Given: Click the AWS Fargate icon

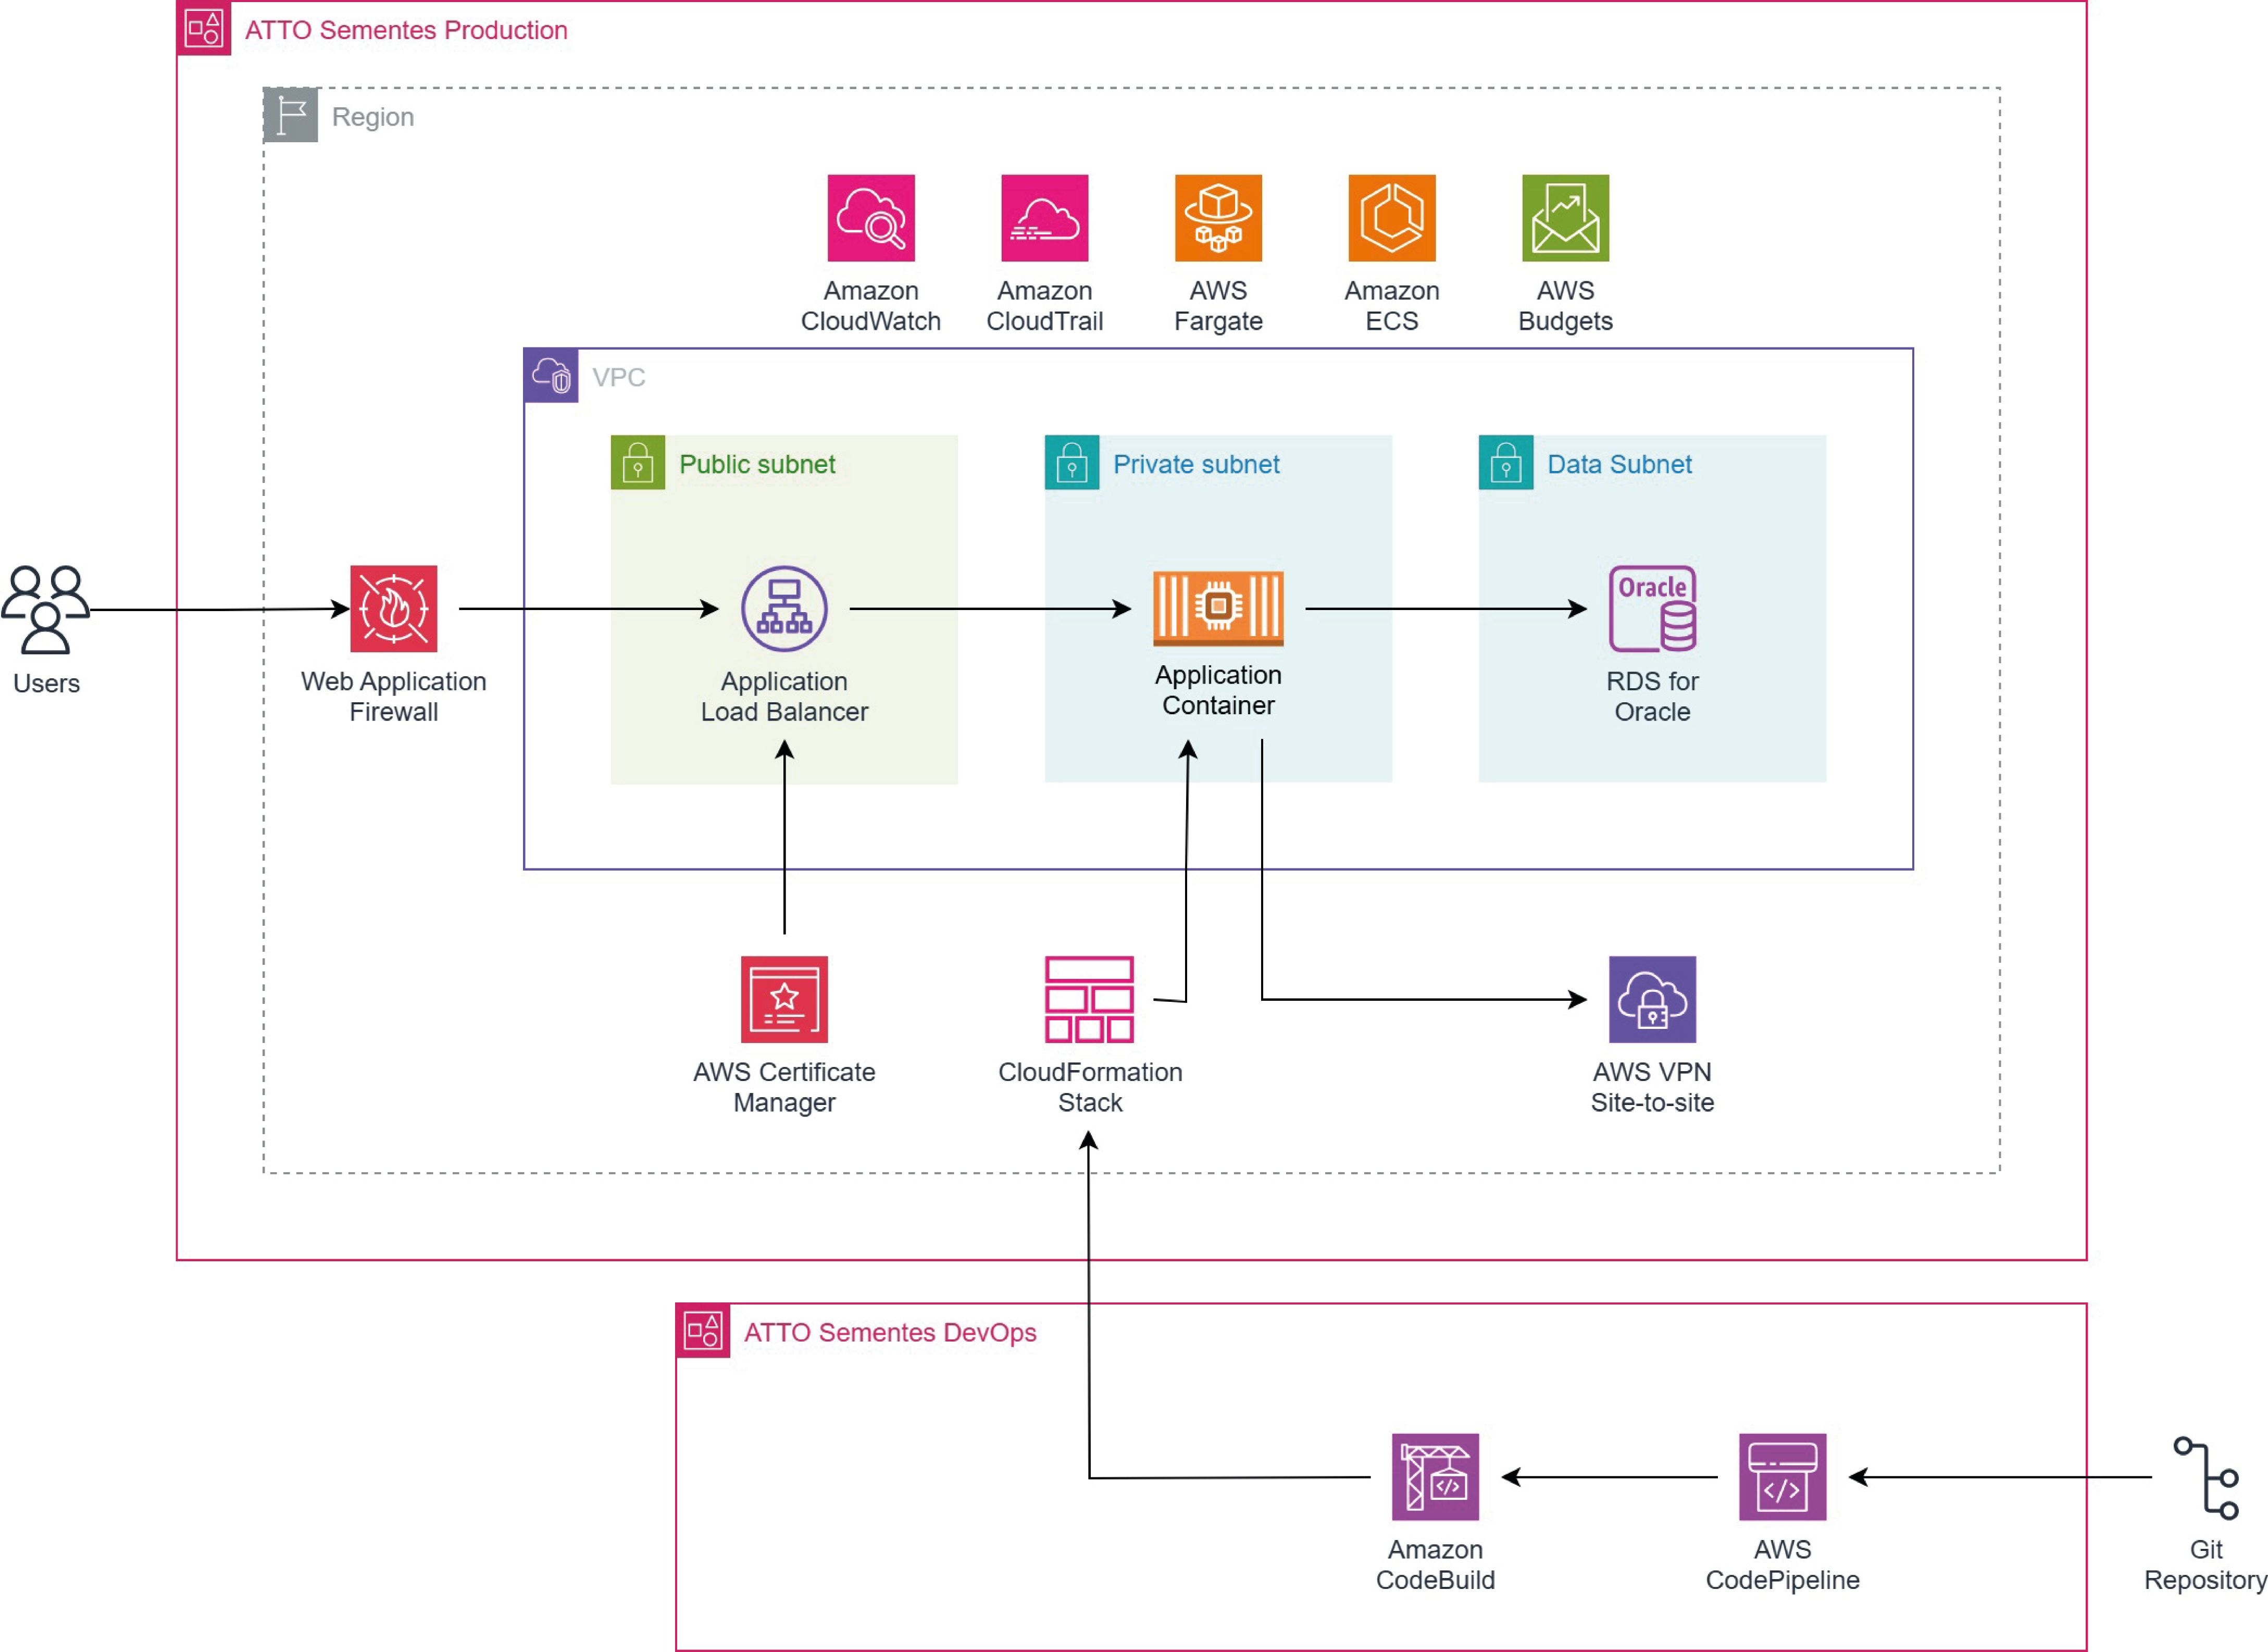Looking at the screenshot, I should [x=1217, y=218].
